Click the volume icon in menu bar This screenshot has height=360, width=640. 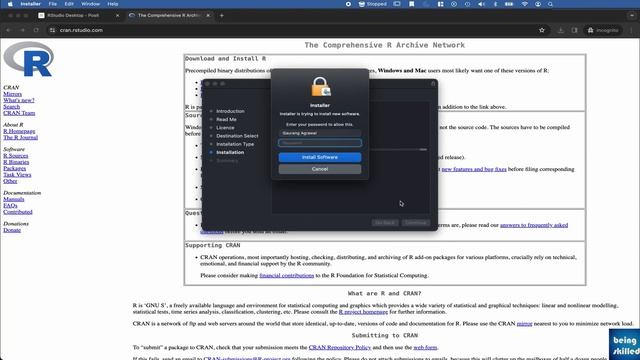(x=481, y=4)
